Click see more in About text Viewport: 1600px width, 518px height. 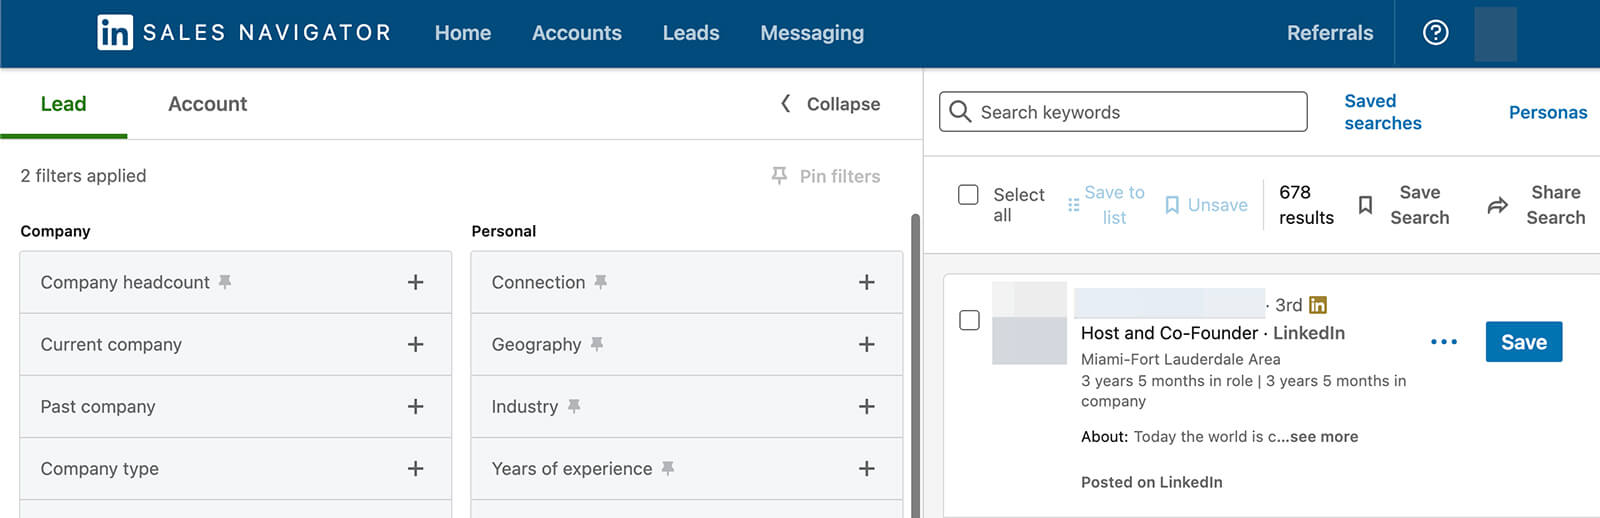(x=1324, y=437)
